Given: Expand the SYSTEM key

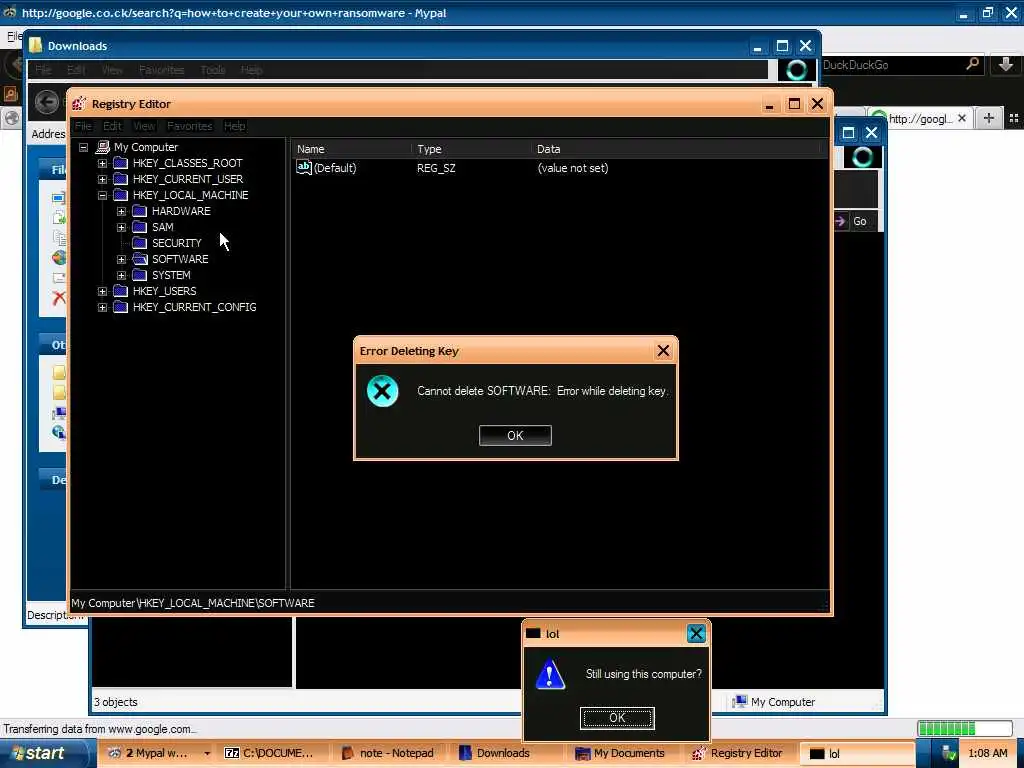Looking at the screenshot, I should click(121, 275).
